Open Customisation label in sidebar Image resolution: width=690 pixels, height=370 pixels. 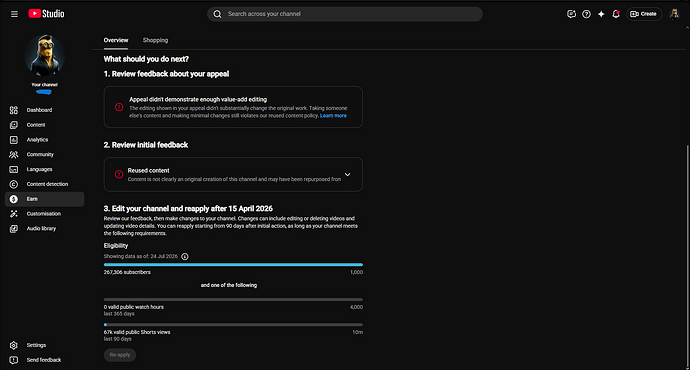(x=44, y=214)
